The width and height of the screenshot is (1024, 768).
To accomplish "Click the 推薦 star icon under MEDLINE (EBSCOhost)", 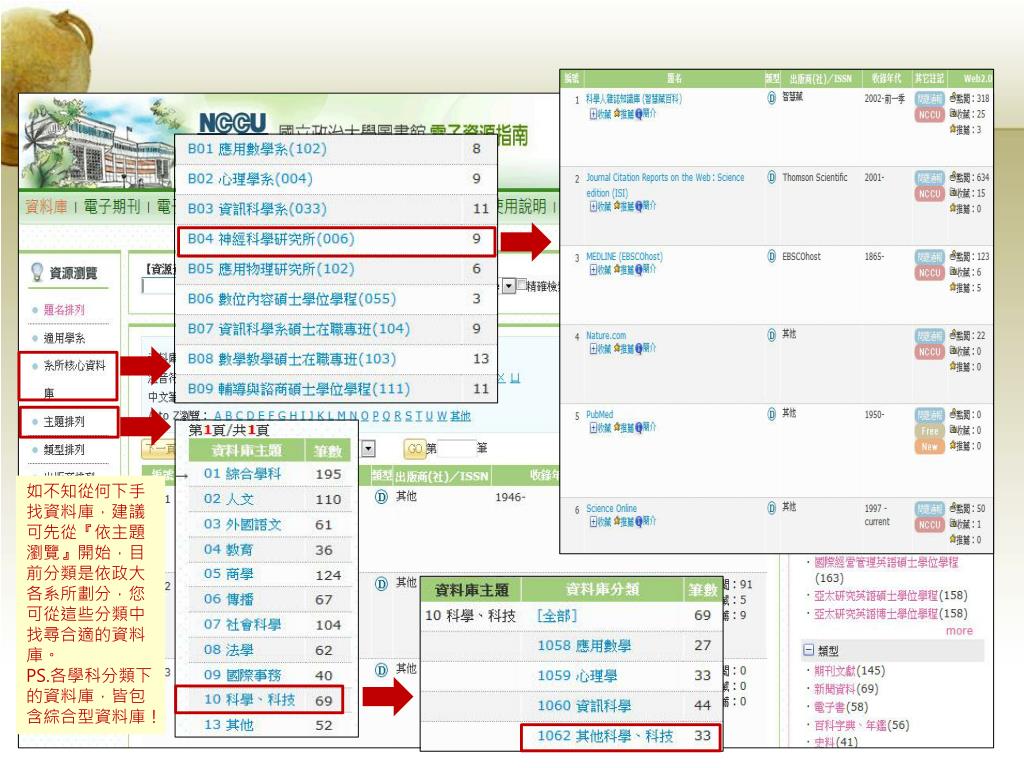I will 616,270.
